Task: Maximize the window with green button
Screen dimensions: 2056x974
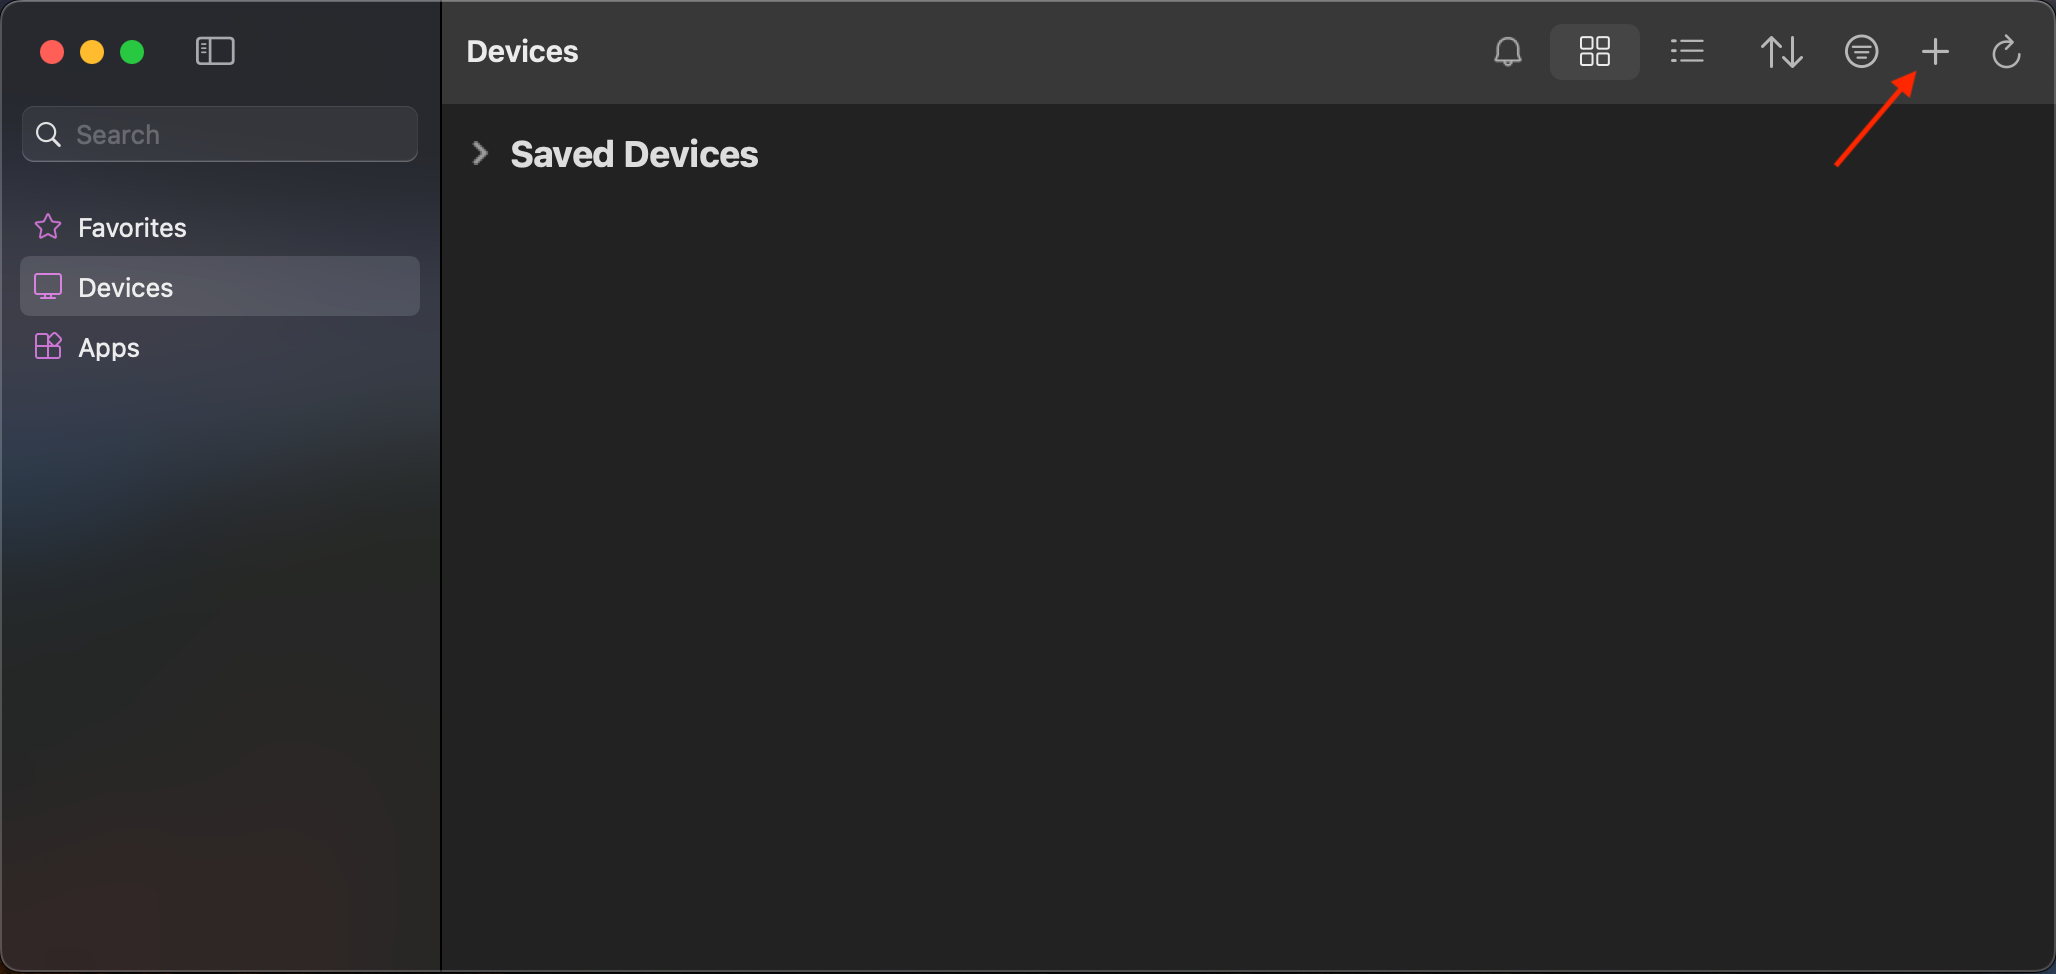Action: [x=132, y=52]
